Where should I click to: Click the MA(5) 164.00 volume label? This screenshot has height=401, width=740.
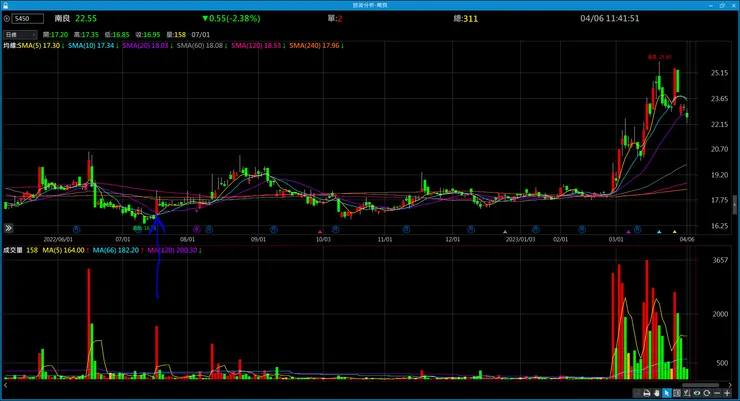[65, 250]
